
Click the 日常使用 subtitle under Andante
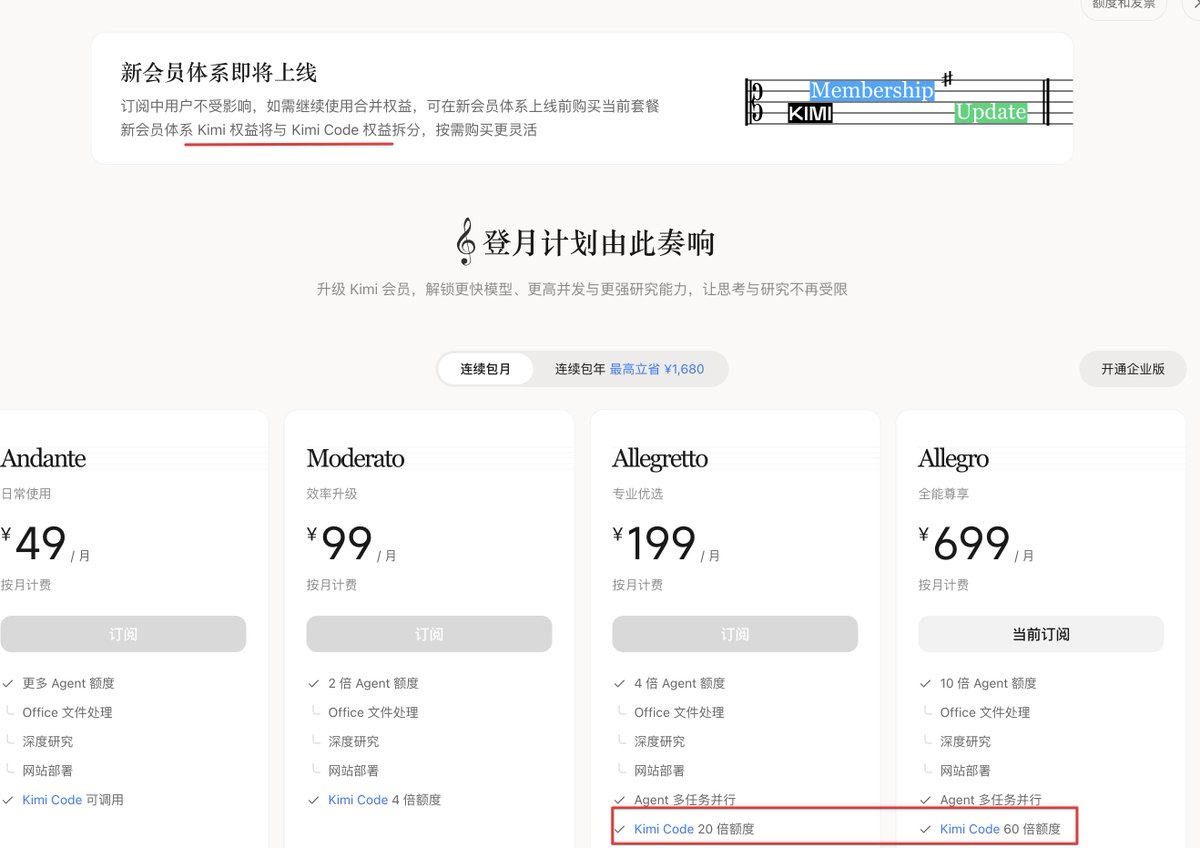pos(26,494)
